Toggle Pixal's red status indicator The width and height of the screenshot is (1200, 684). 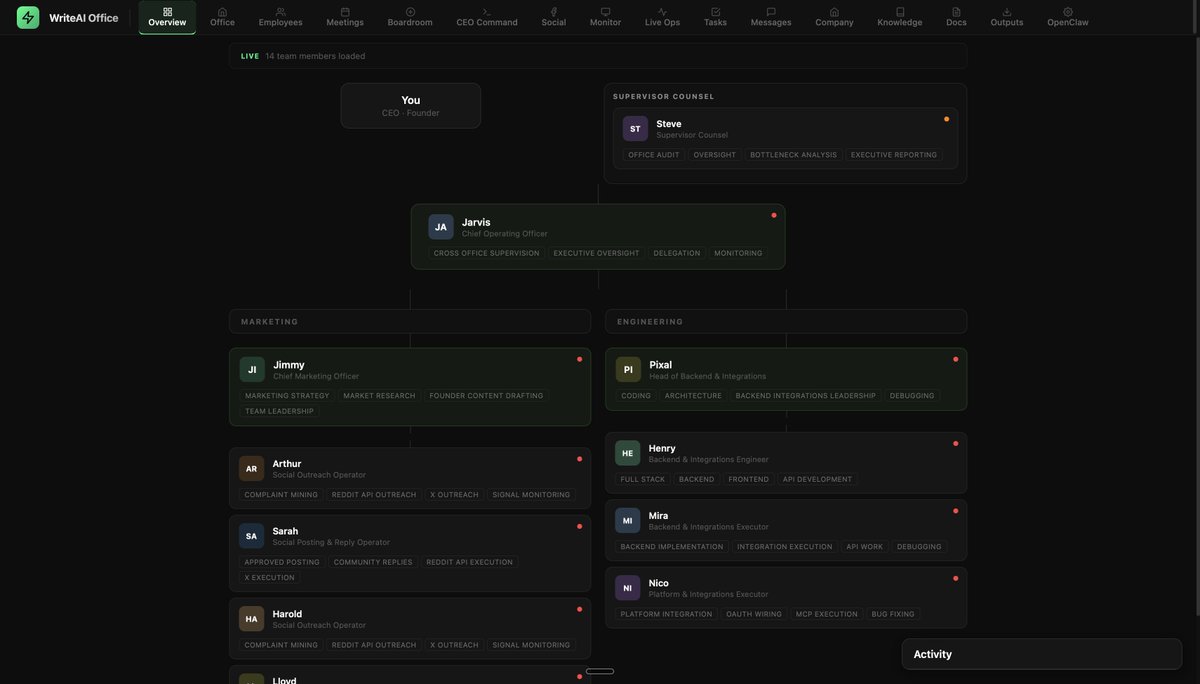pos(954,357)
